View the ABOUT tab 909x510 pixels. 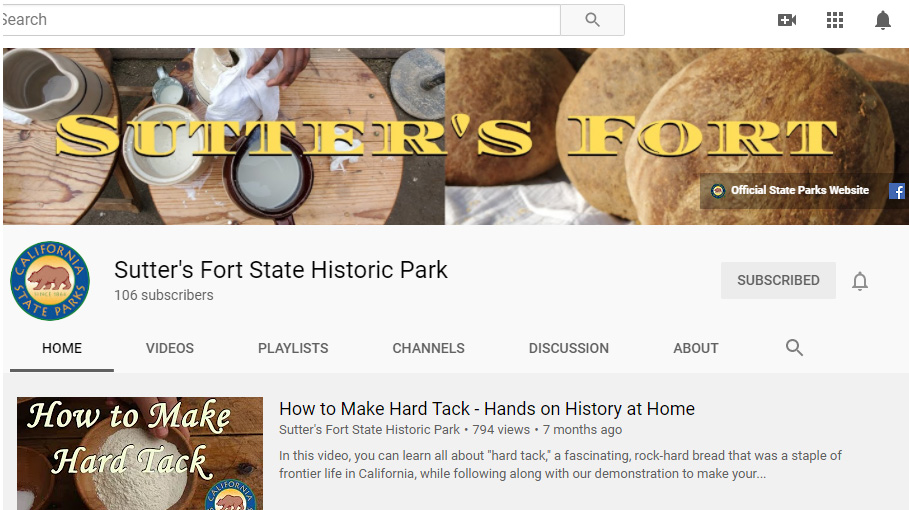tap(696, 348)
